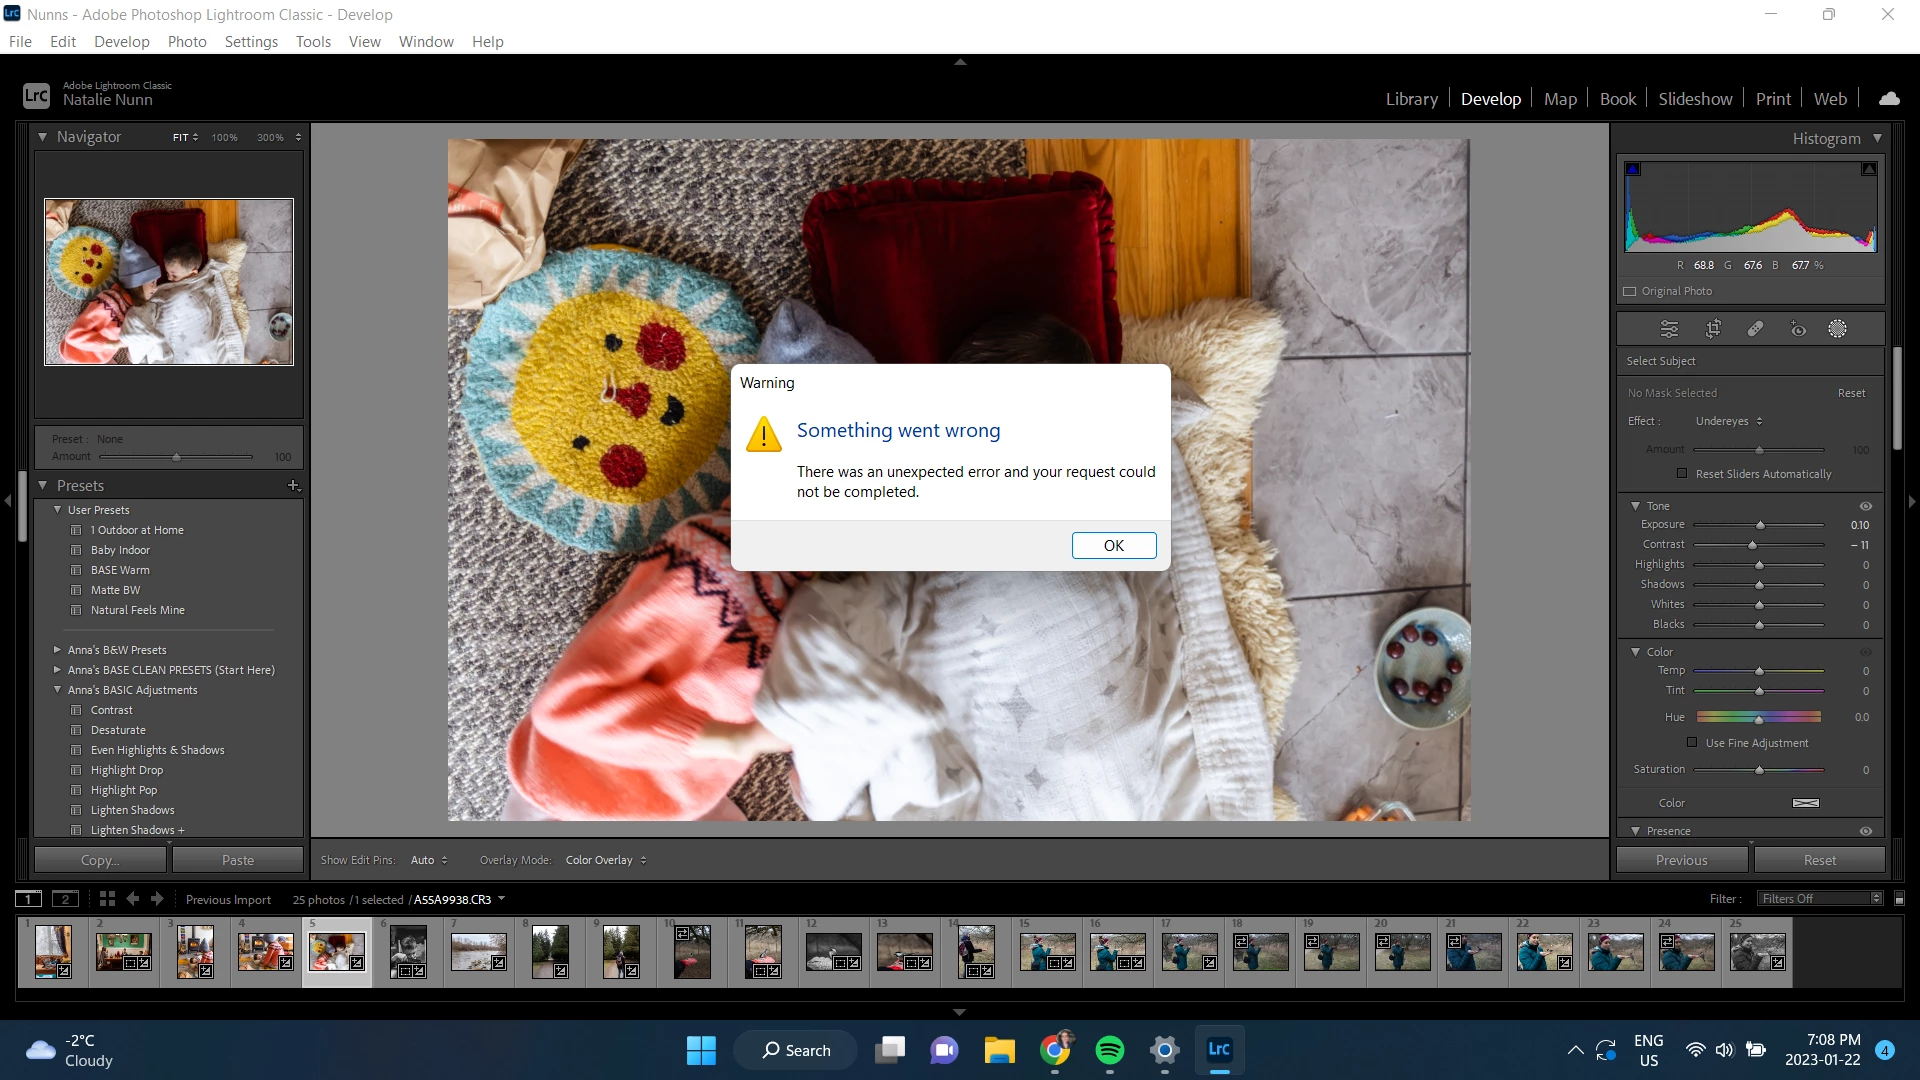This screenshot has width=1920, height=1080.
Task: Open the Effect Undereyes dropdown
Action: coord(1728,421)
